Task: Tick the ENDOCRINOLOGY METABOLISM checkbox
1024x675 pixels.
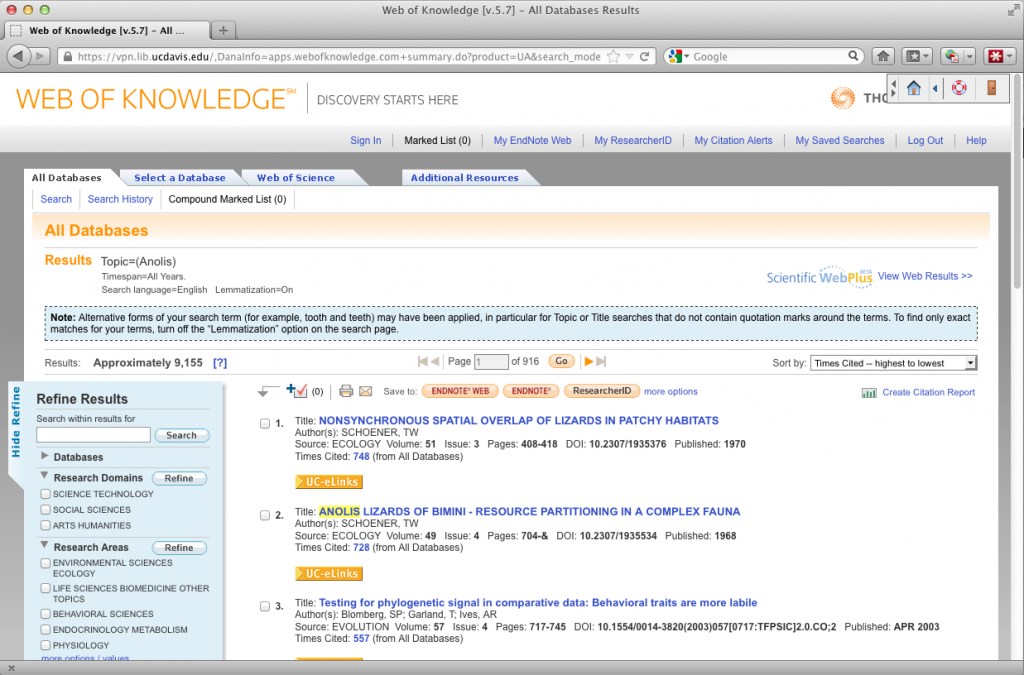Action: click(45, 629)
